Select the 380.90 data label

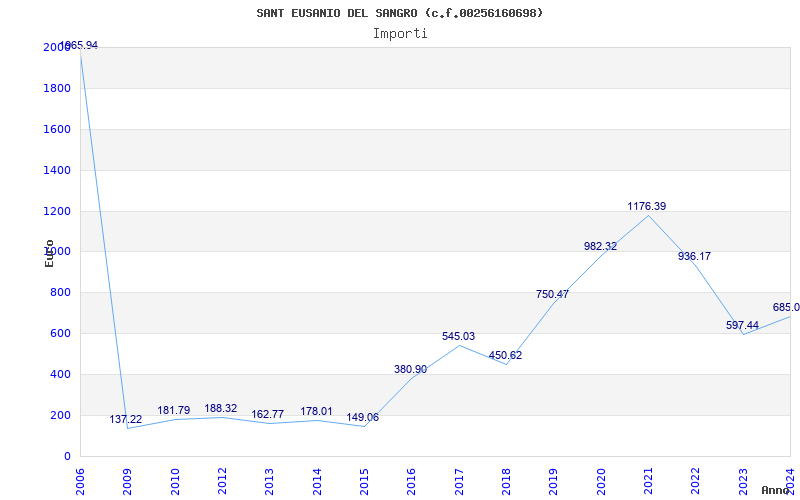[x=410, y=369]
